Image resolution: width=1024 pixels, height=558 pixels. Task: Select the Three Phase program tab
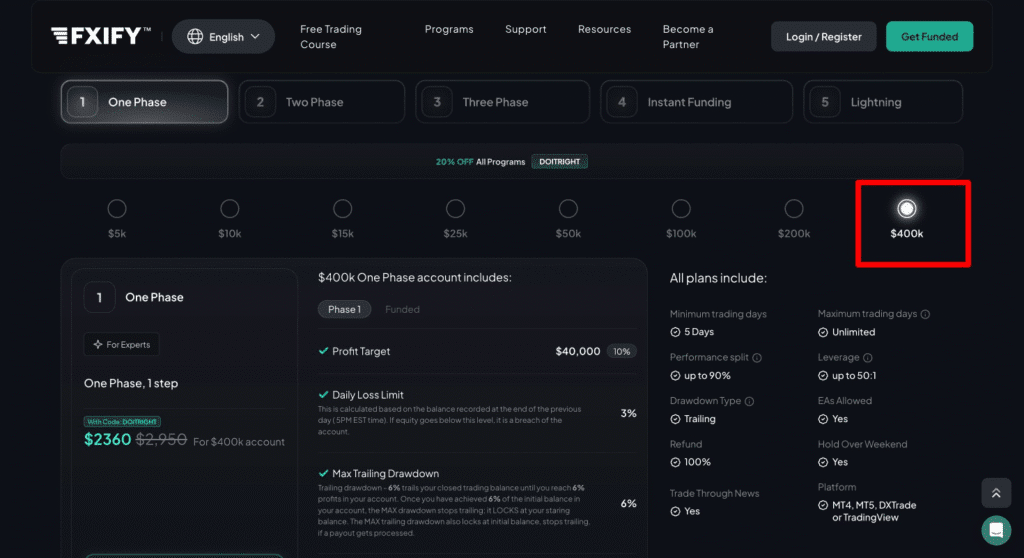pos(502,102)
